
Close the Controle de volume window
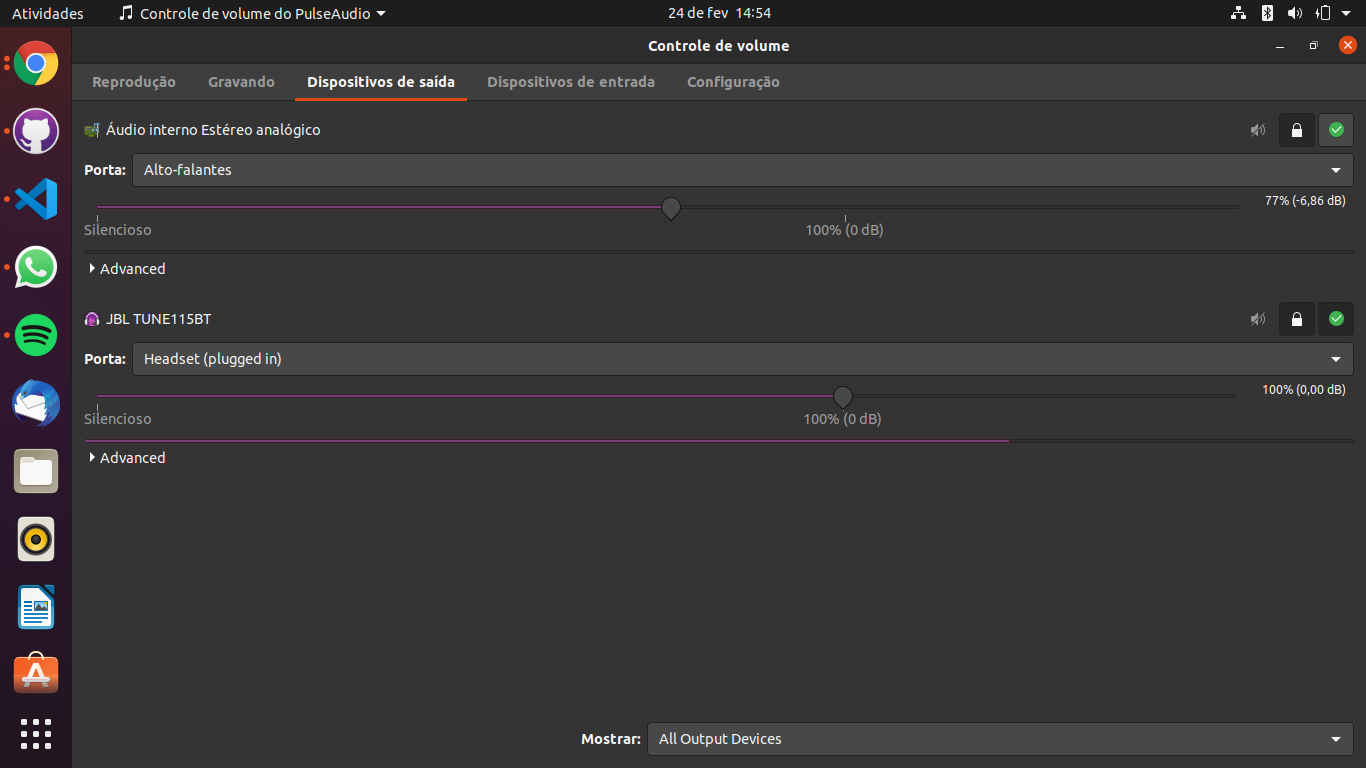[1347, 46]
